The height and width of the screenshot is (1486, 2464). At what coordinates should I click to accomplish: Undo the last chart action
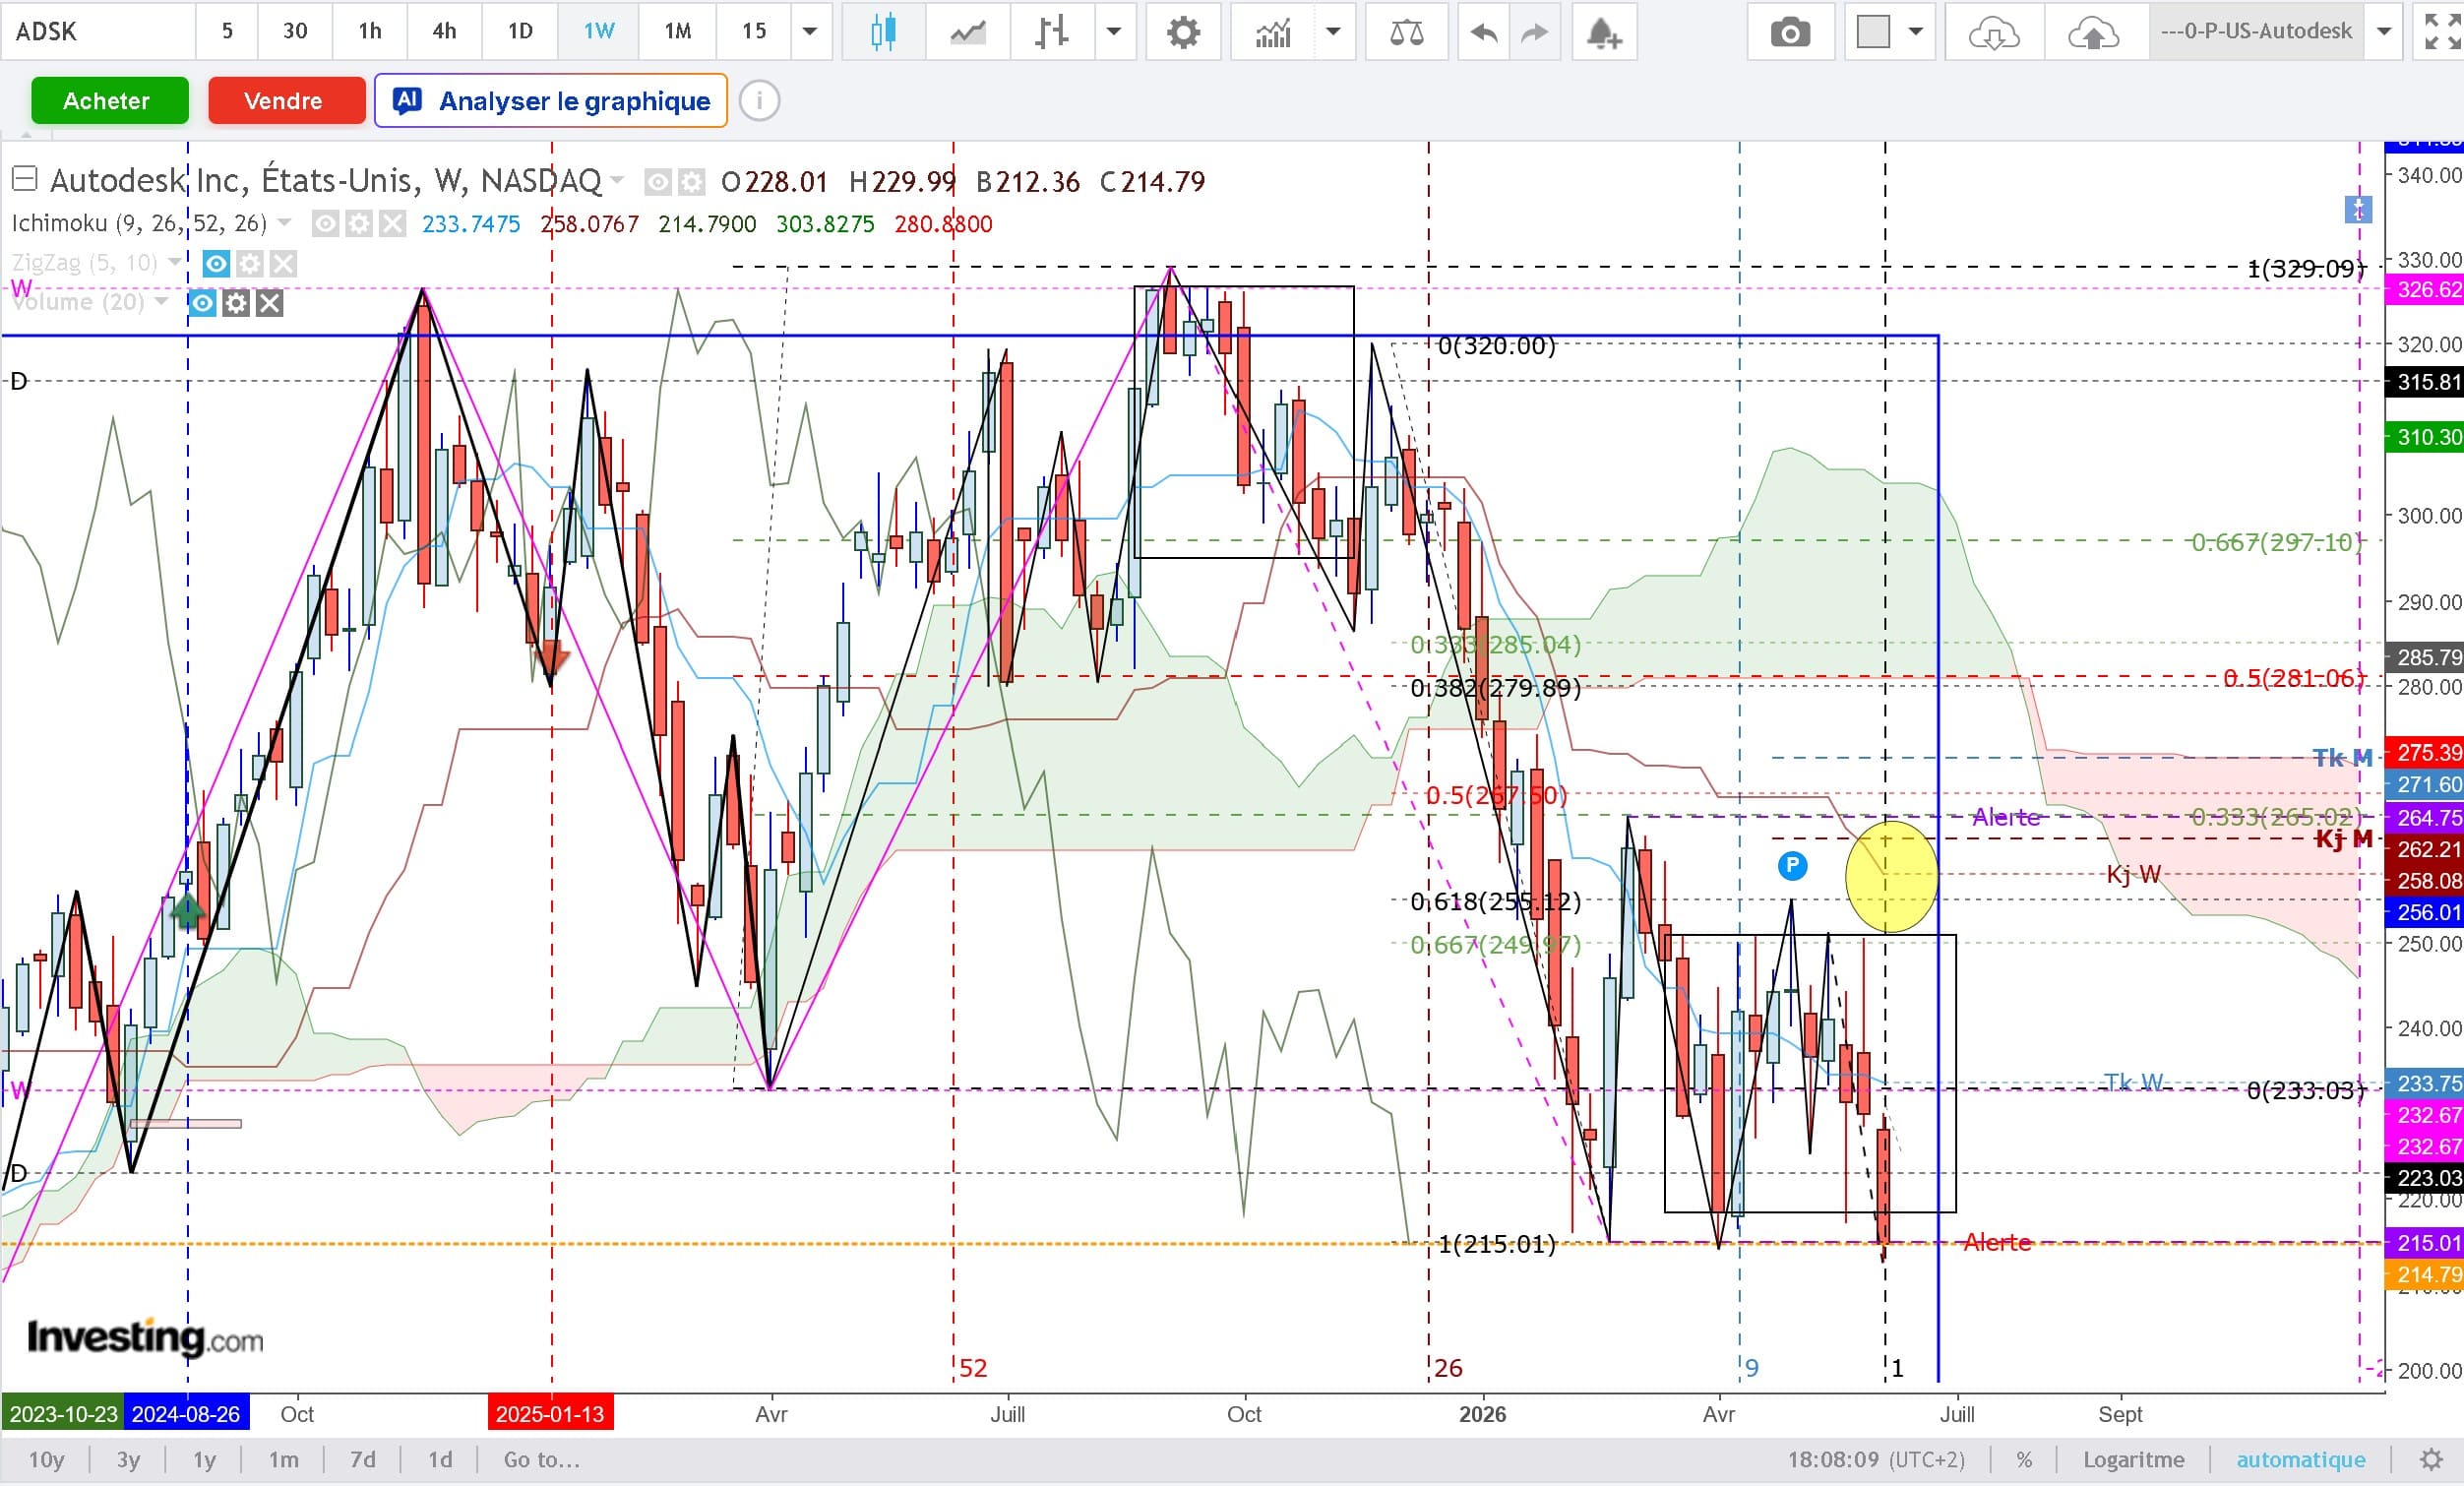pos(1483,32)
